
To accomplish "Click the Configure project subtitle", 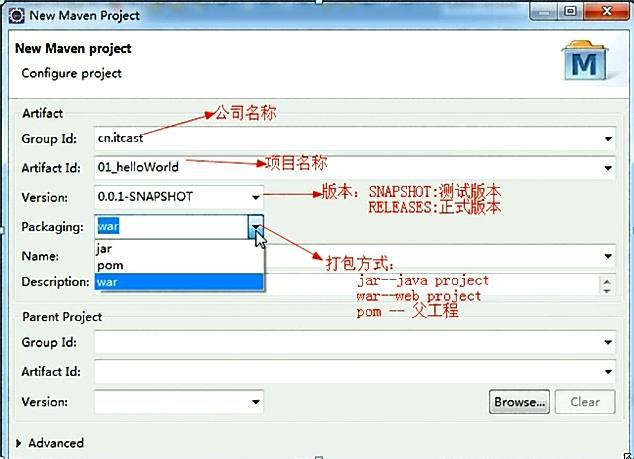I will [72, 73].
